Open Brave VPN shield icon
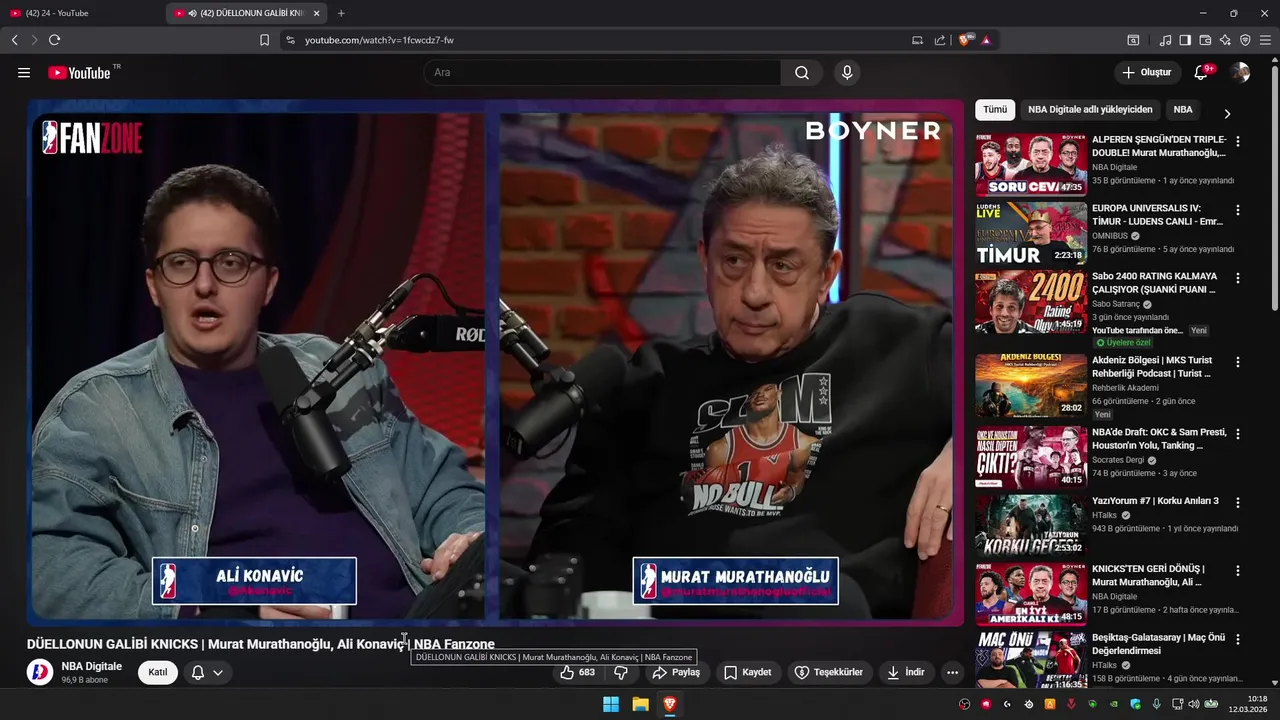Screen dimensions: 1280x720 point(1245,40)
